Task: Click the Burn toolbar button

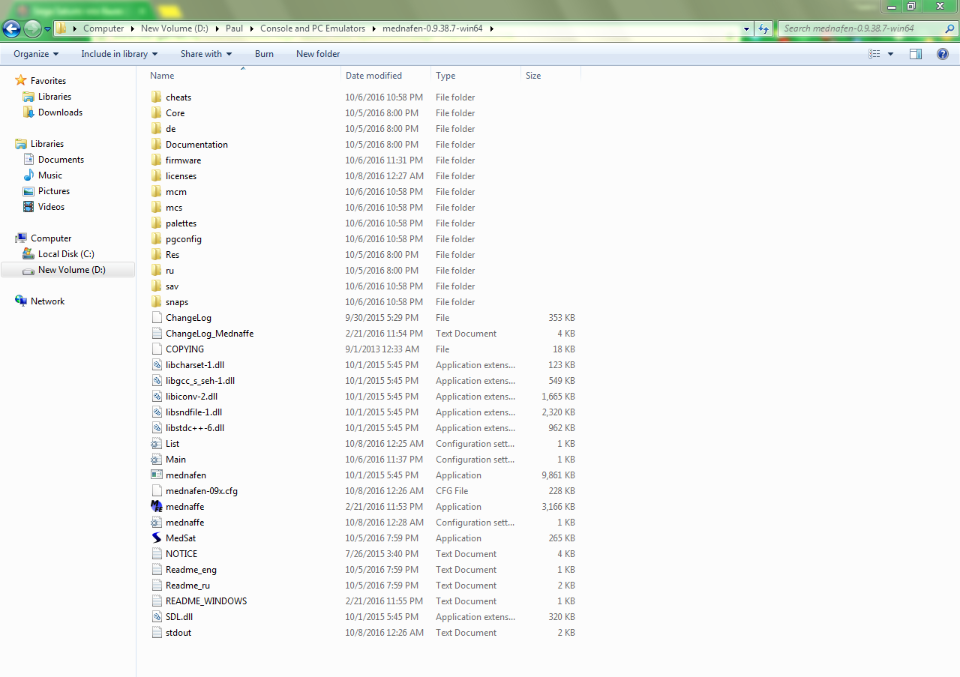Action: [264, 54]
